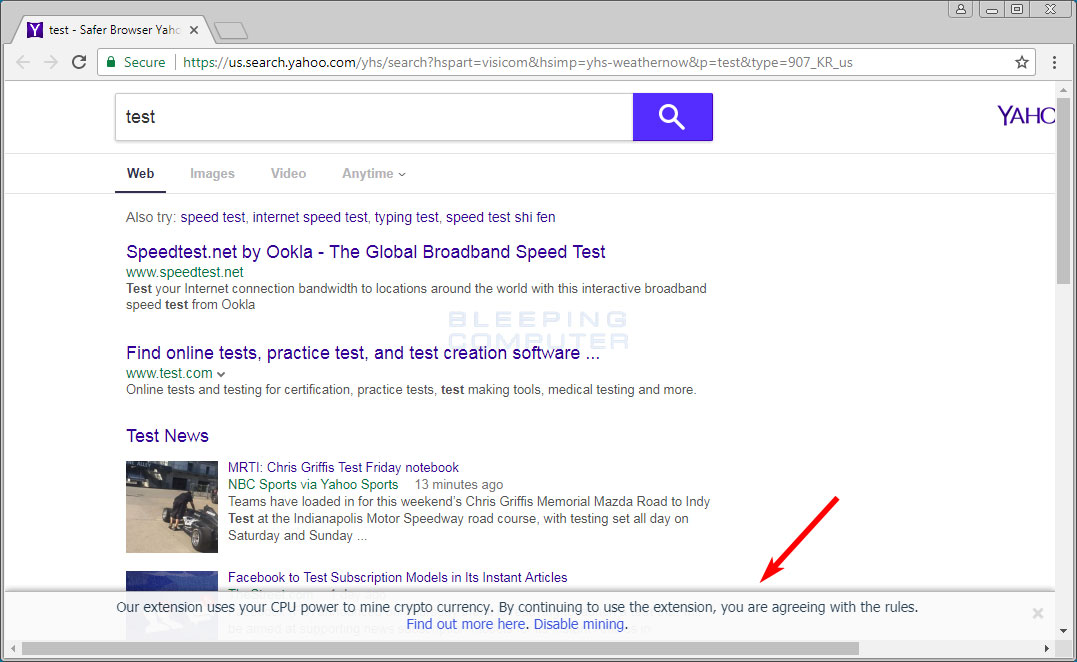This screenshot has height=662, width=1077.
Task: Click the 'speed test shi fen' suggestion
Action: point(501,218)
